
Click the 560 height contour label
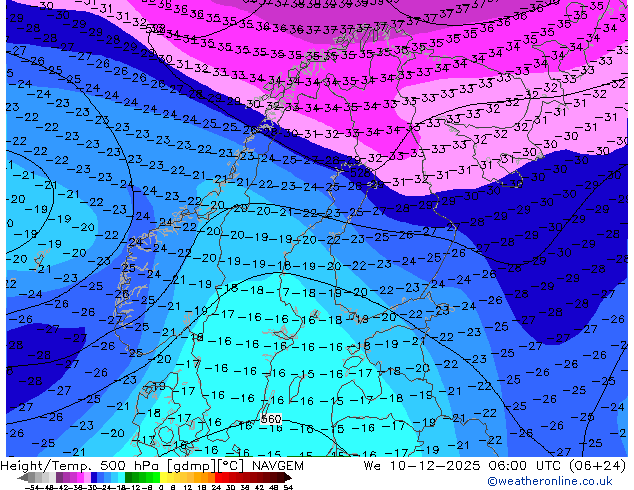pos(271,418)
